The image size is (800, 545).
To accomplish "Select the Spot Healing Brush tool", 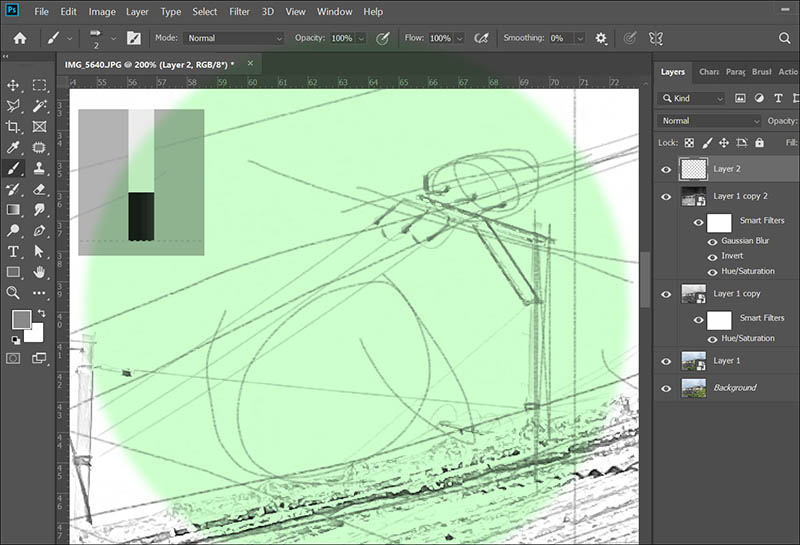I will (39, 147).
